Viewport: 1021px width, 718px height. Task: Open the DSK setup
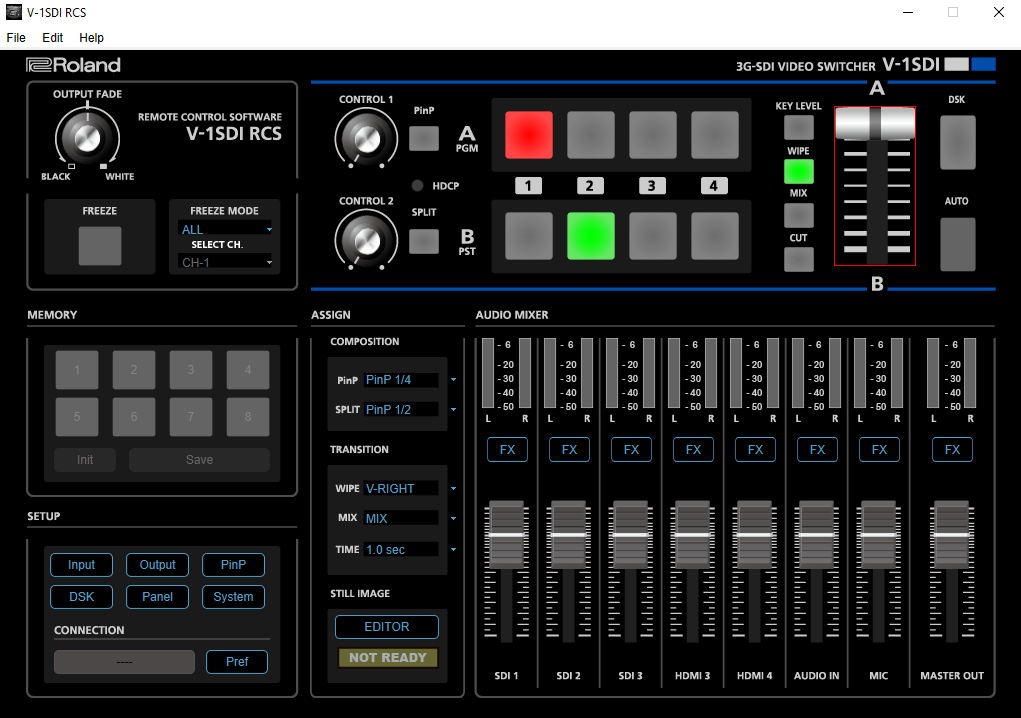[x=81, y=597]
